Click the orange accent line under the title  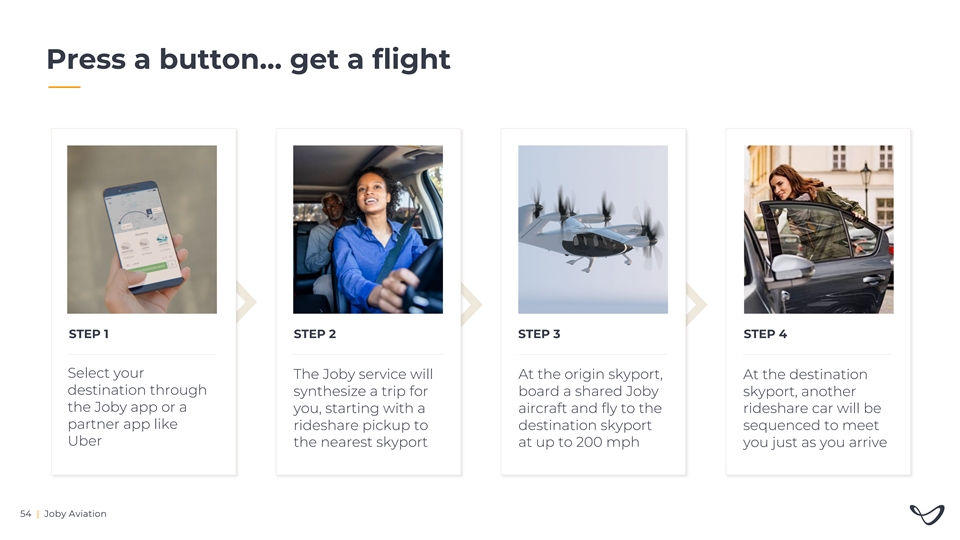(x=64, y=87)
